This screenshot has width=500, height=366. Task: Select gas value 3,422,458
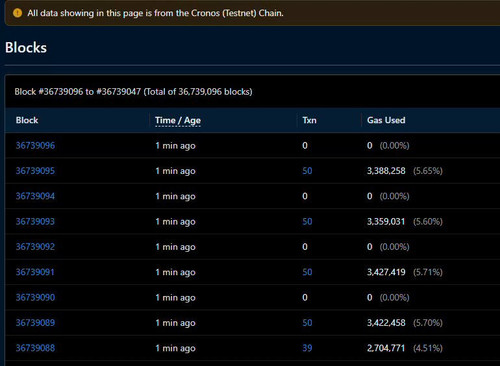(386, 323)
